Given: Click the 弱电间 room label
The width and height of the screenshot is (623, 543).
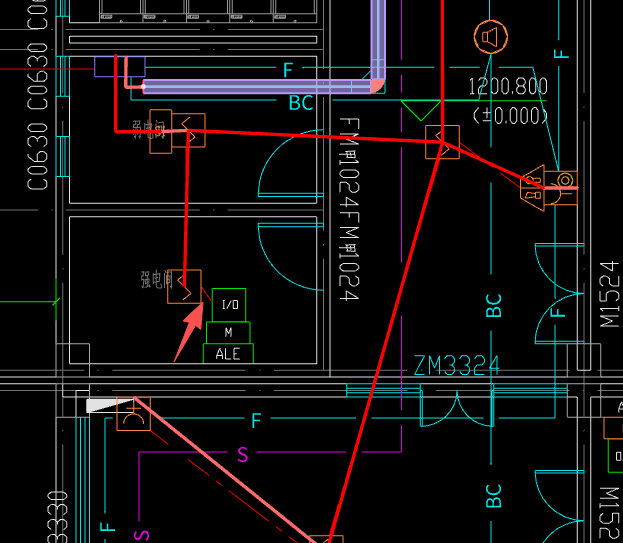Looking at the screenshot, I should click(x=149, y=129).
